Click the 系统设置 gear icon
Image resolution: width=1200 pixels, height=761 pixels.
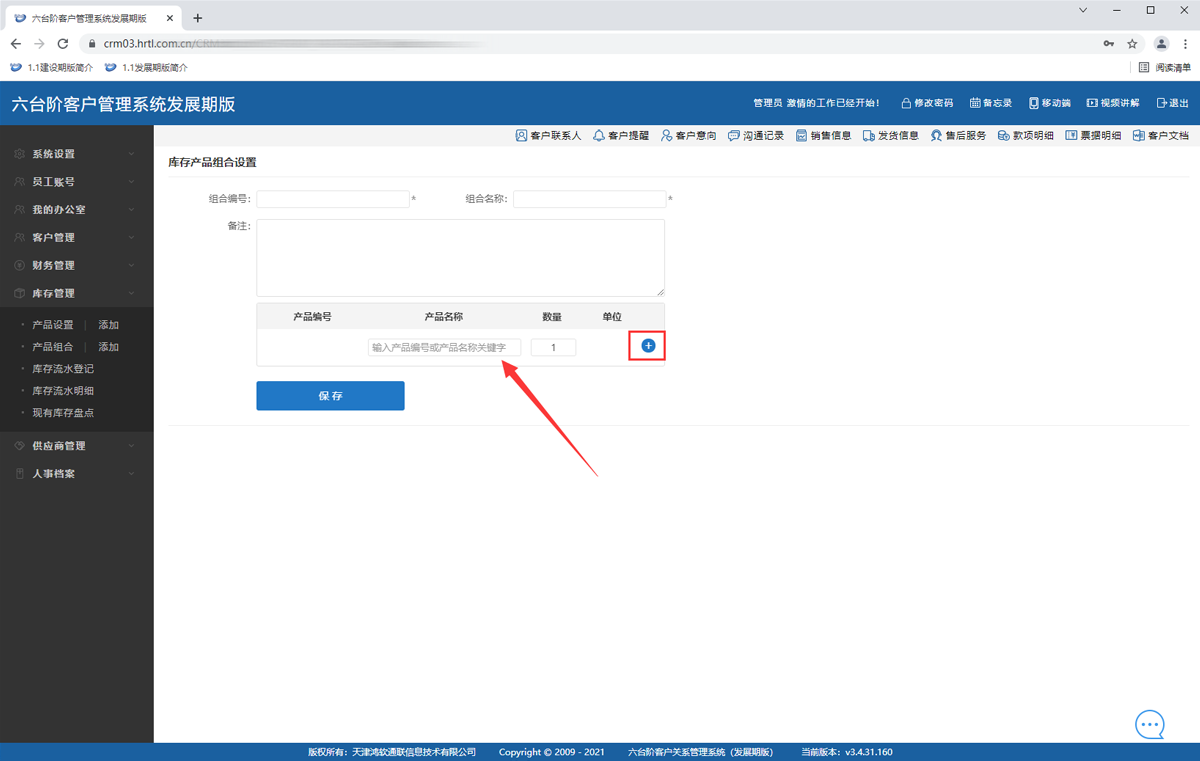[19, 154]
